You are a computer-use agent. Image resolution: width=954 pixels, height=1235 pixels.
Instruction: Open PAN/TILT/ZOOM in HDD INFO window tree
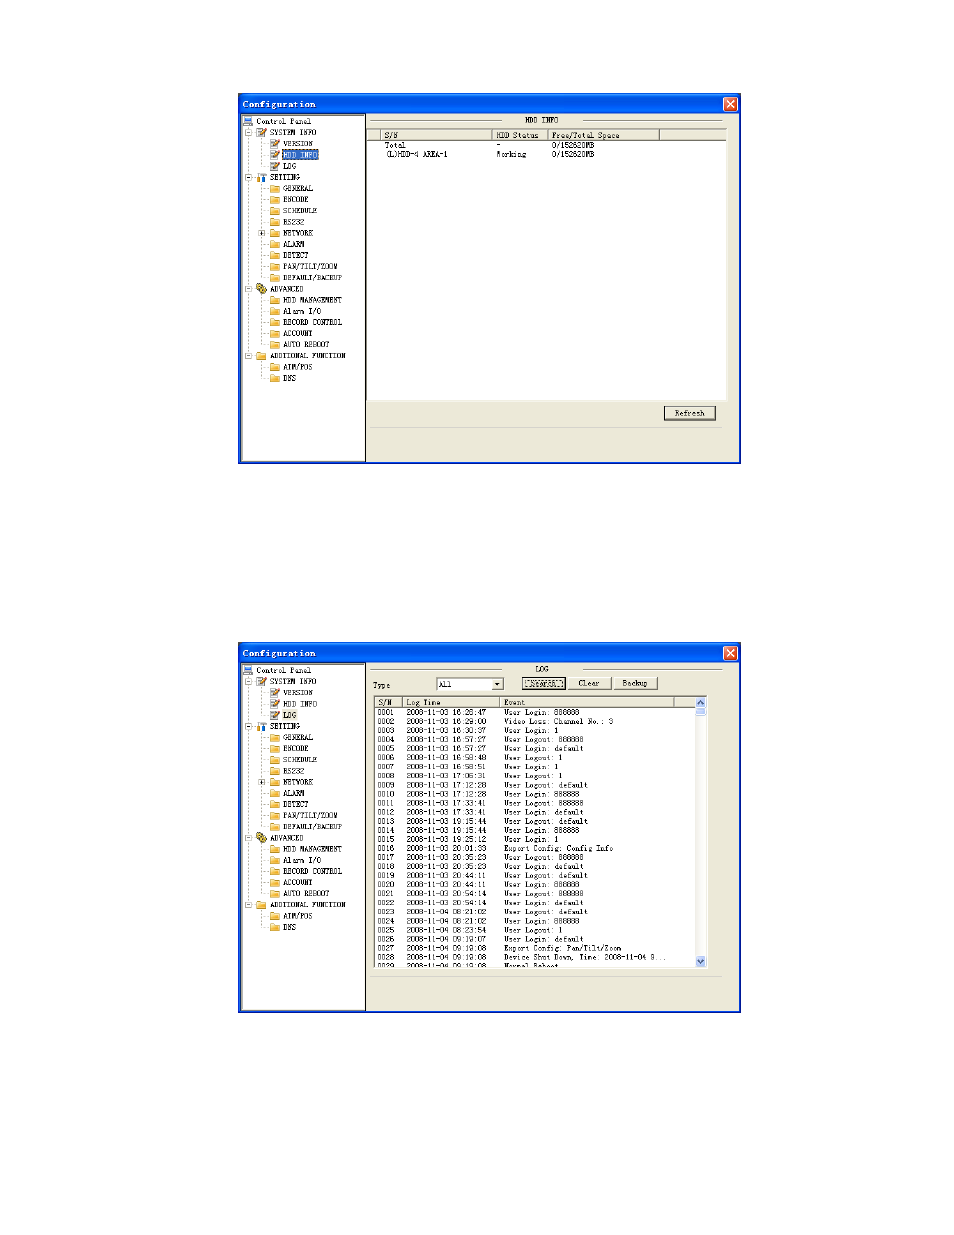(310, 267)
